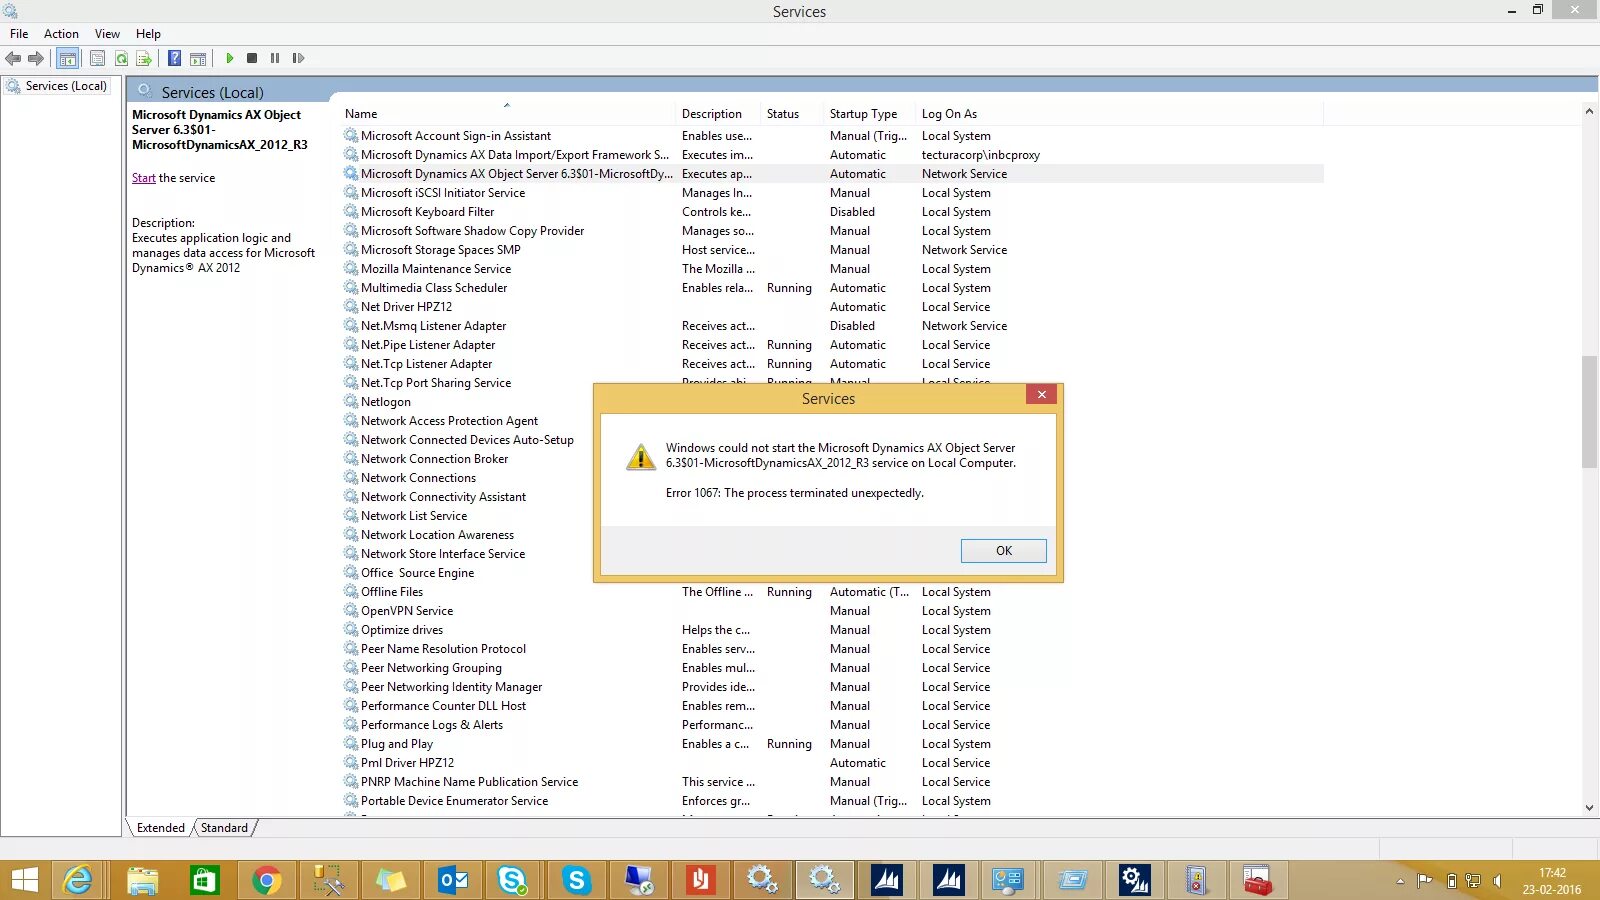Go back using the toolbar Back arrow
This screenshot has height=900, width=1600.
click(x=13, y=58)
